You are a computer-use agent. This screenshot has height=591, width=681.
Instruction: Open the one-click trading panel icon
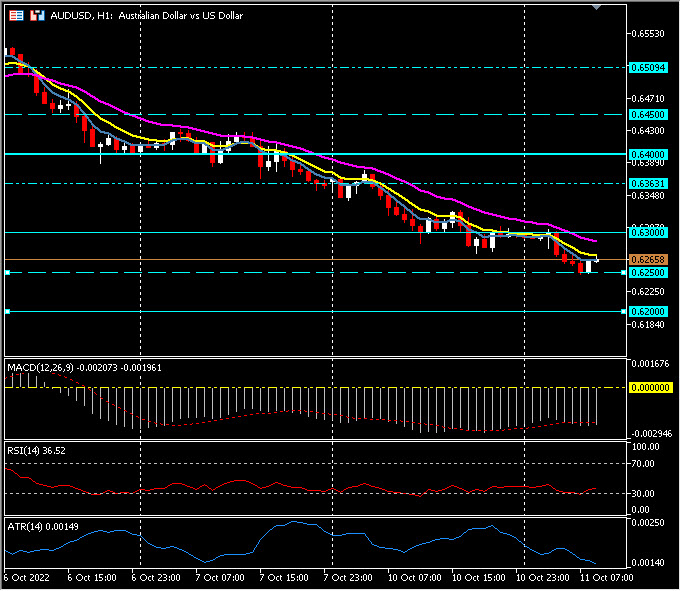pos(14,16)
